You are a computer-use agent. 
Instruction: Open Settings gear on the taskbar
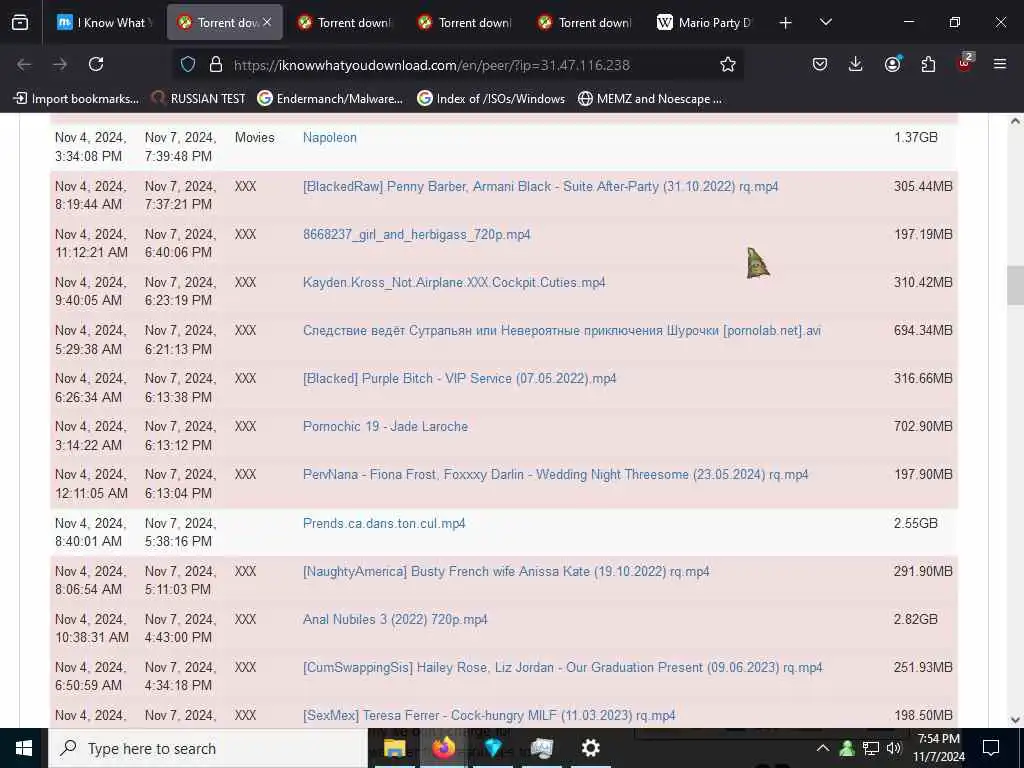[x=590, y=748]
